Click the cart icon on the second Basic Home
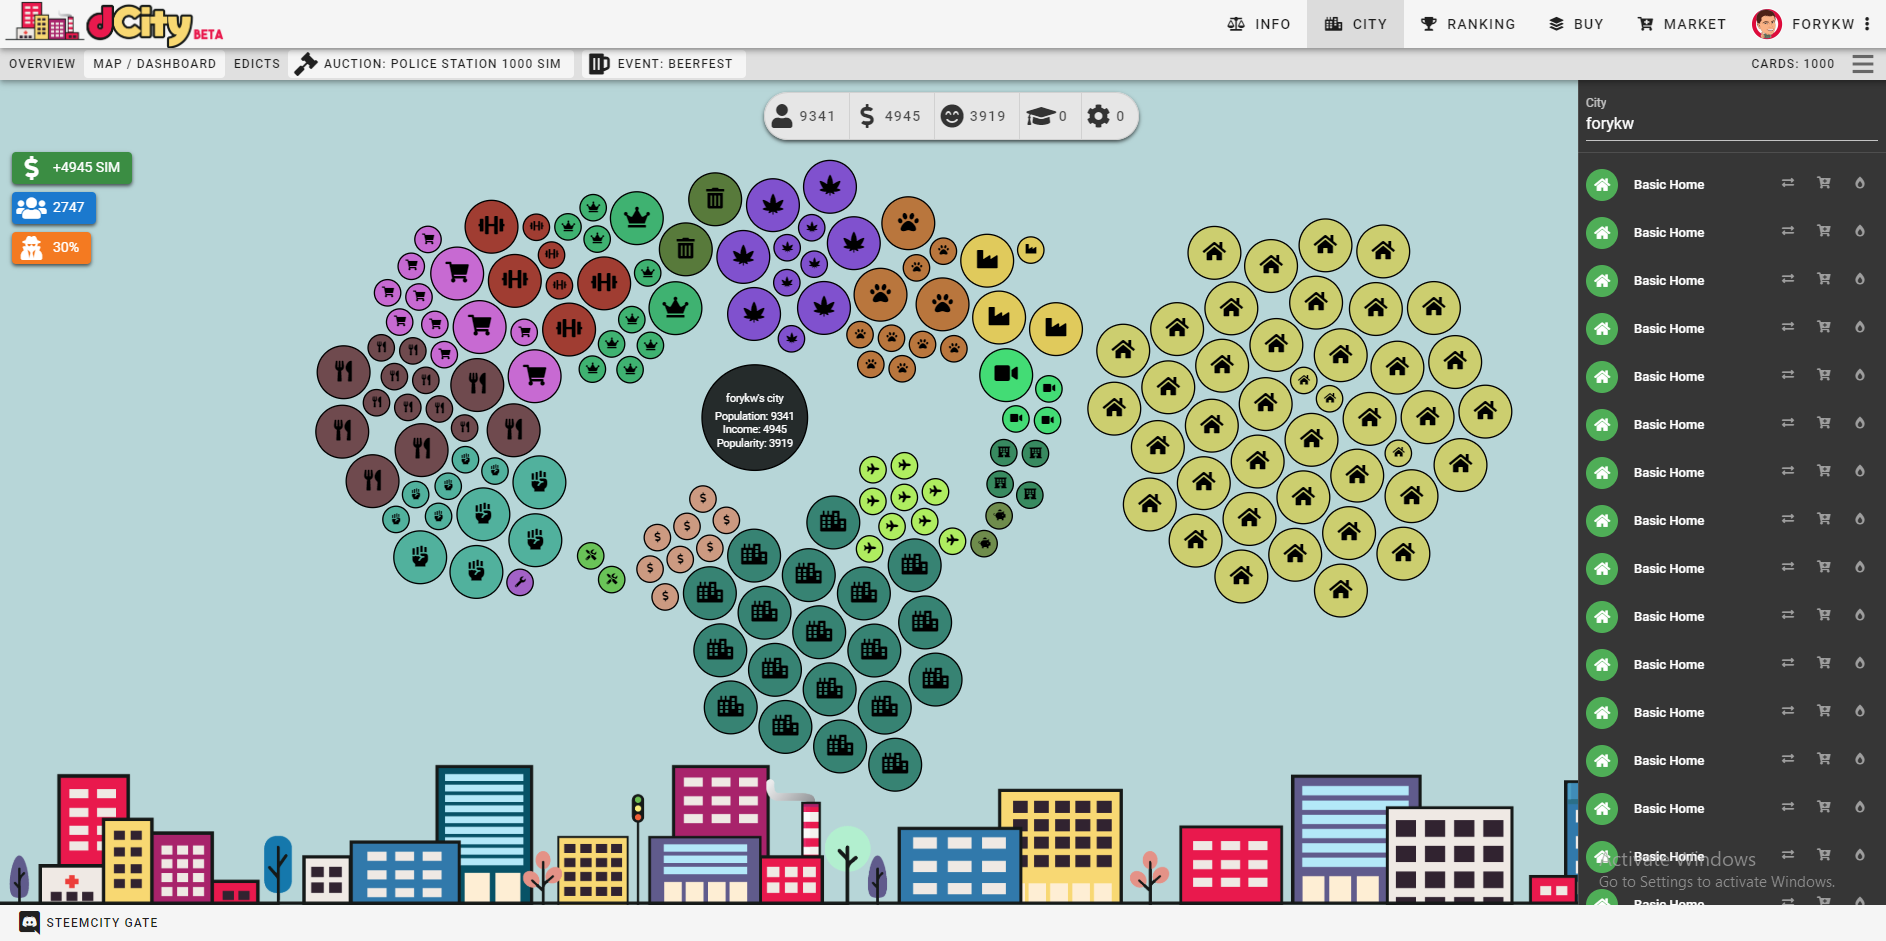Viewport: 1886px width, 941px height. [x=1823, y=231]
